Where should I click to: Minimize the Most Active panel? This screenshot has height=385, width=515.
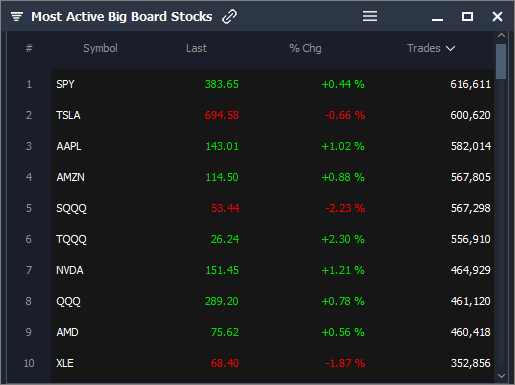437,20
